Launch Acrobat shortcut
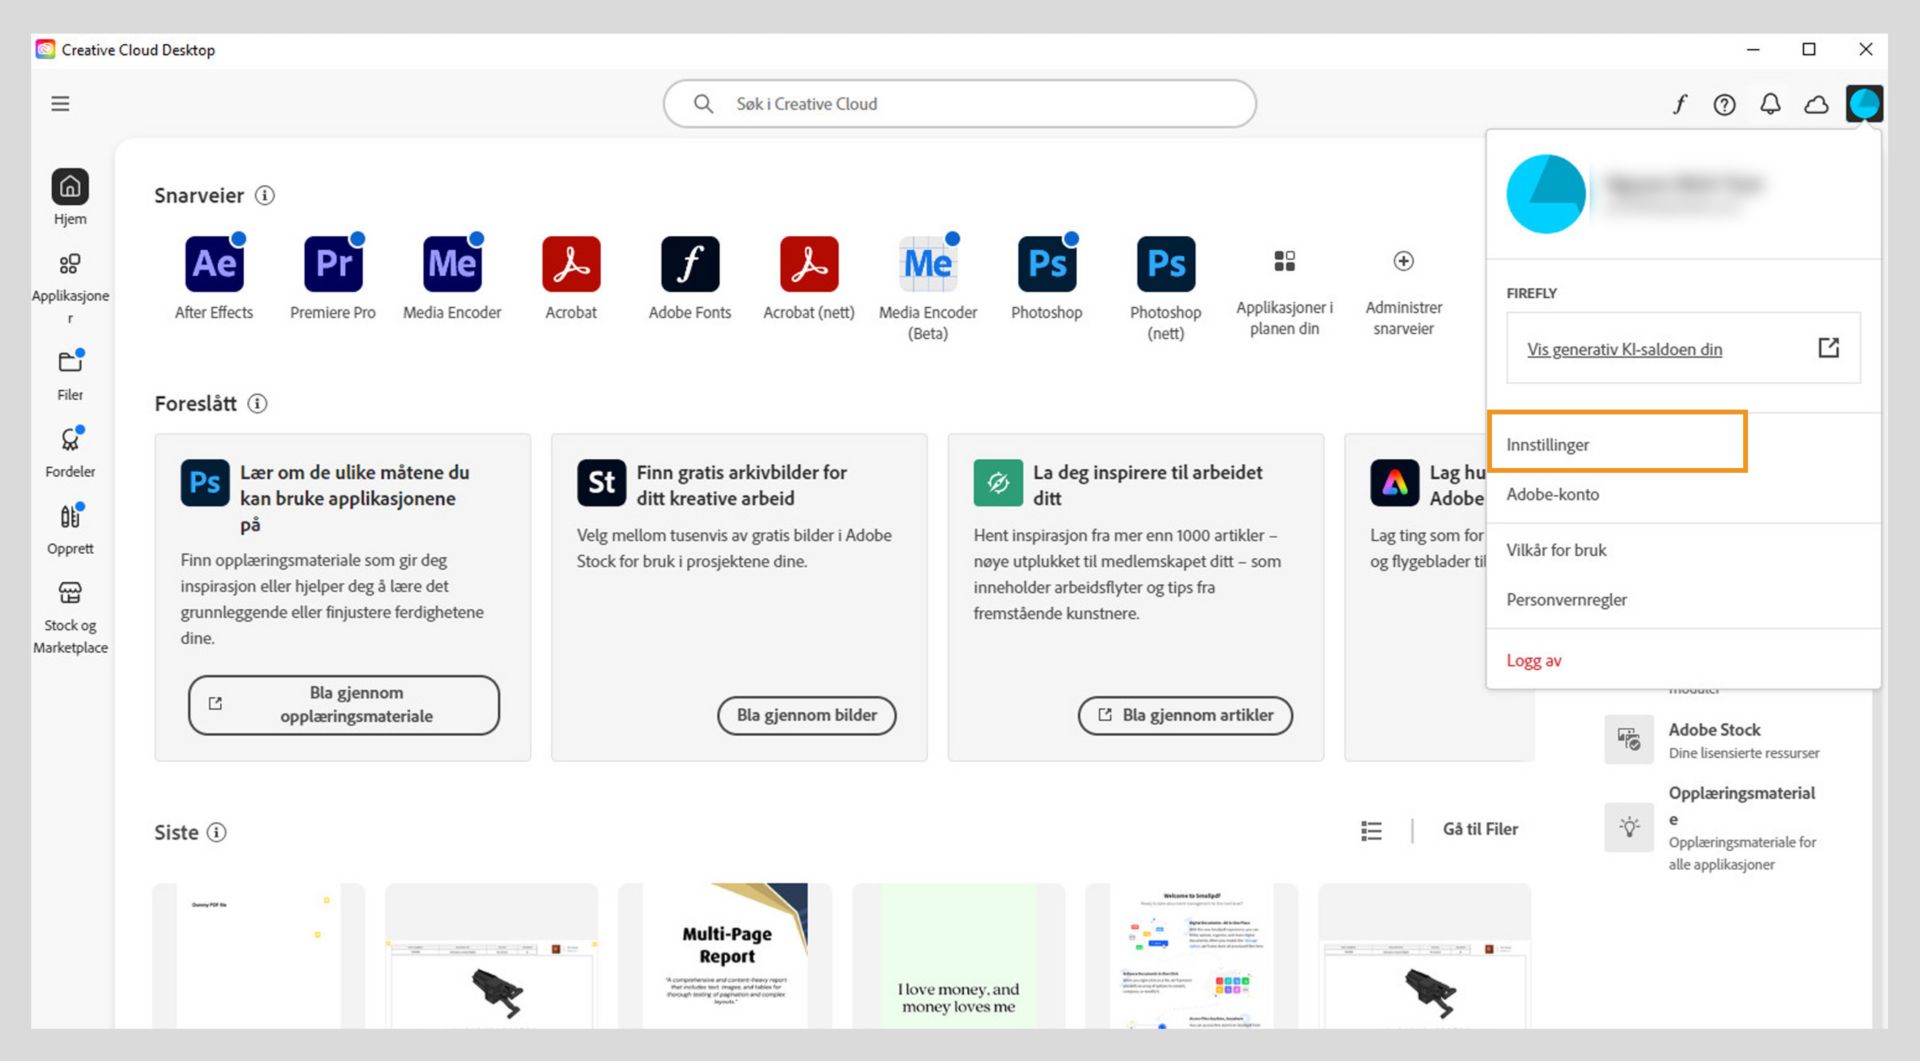The width and height of the screenshot is (1920, 1061). pos(571,264)
